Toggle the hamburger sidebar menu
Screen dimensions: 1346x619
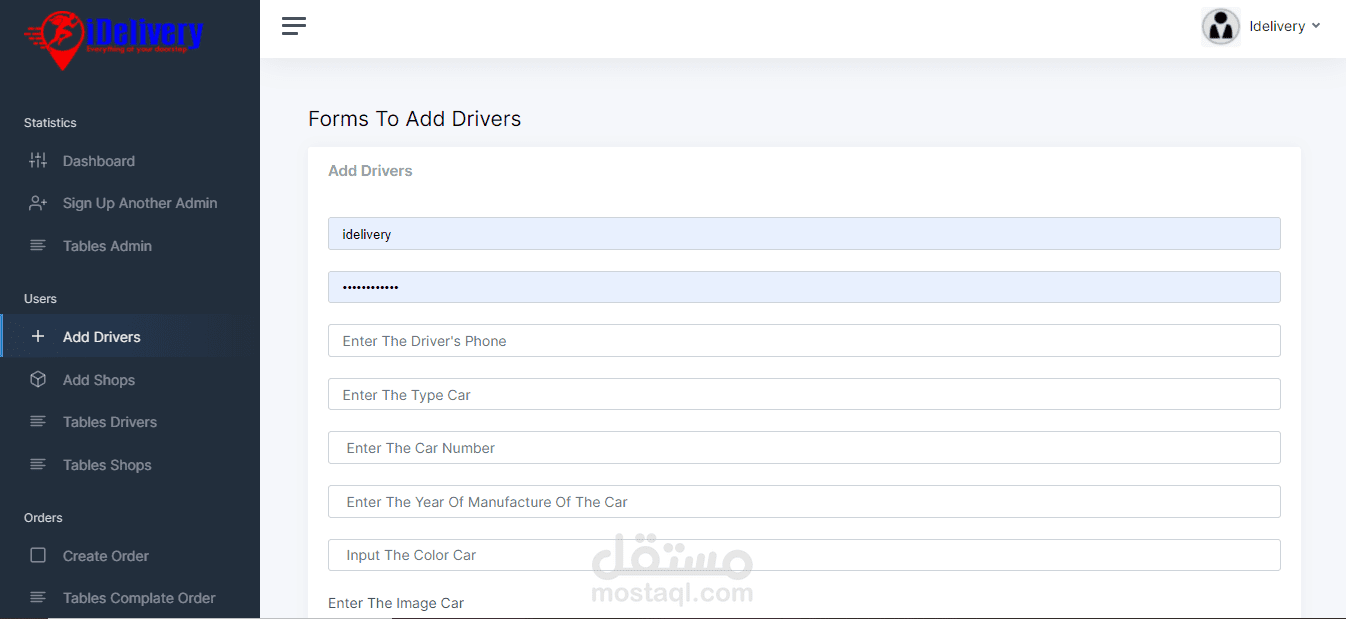pyautogui.click(x=294, y=26)
